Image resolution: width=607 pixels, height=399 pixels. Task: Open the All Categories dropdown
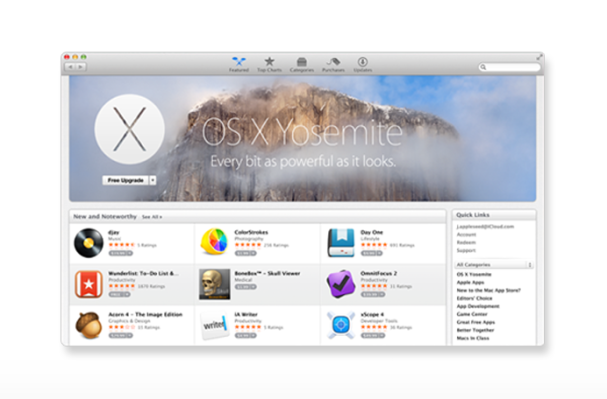pos(494,265)
